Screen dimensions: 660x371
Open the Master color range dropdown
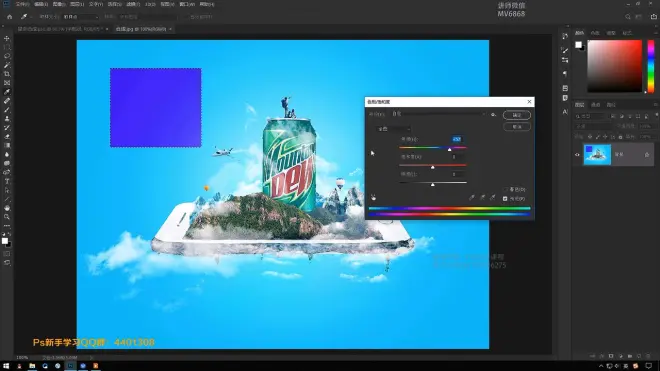[x=393, y=129]
